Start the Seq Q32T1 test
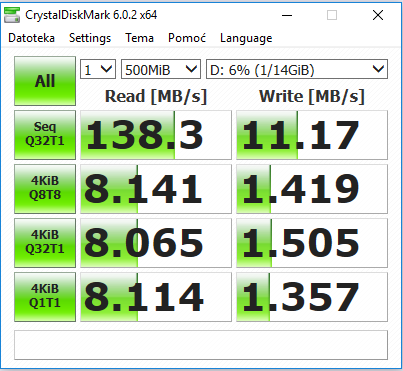403x371 pixels. coord(45,135)
